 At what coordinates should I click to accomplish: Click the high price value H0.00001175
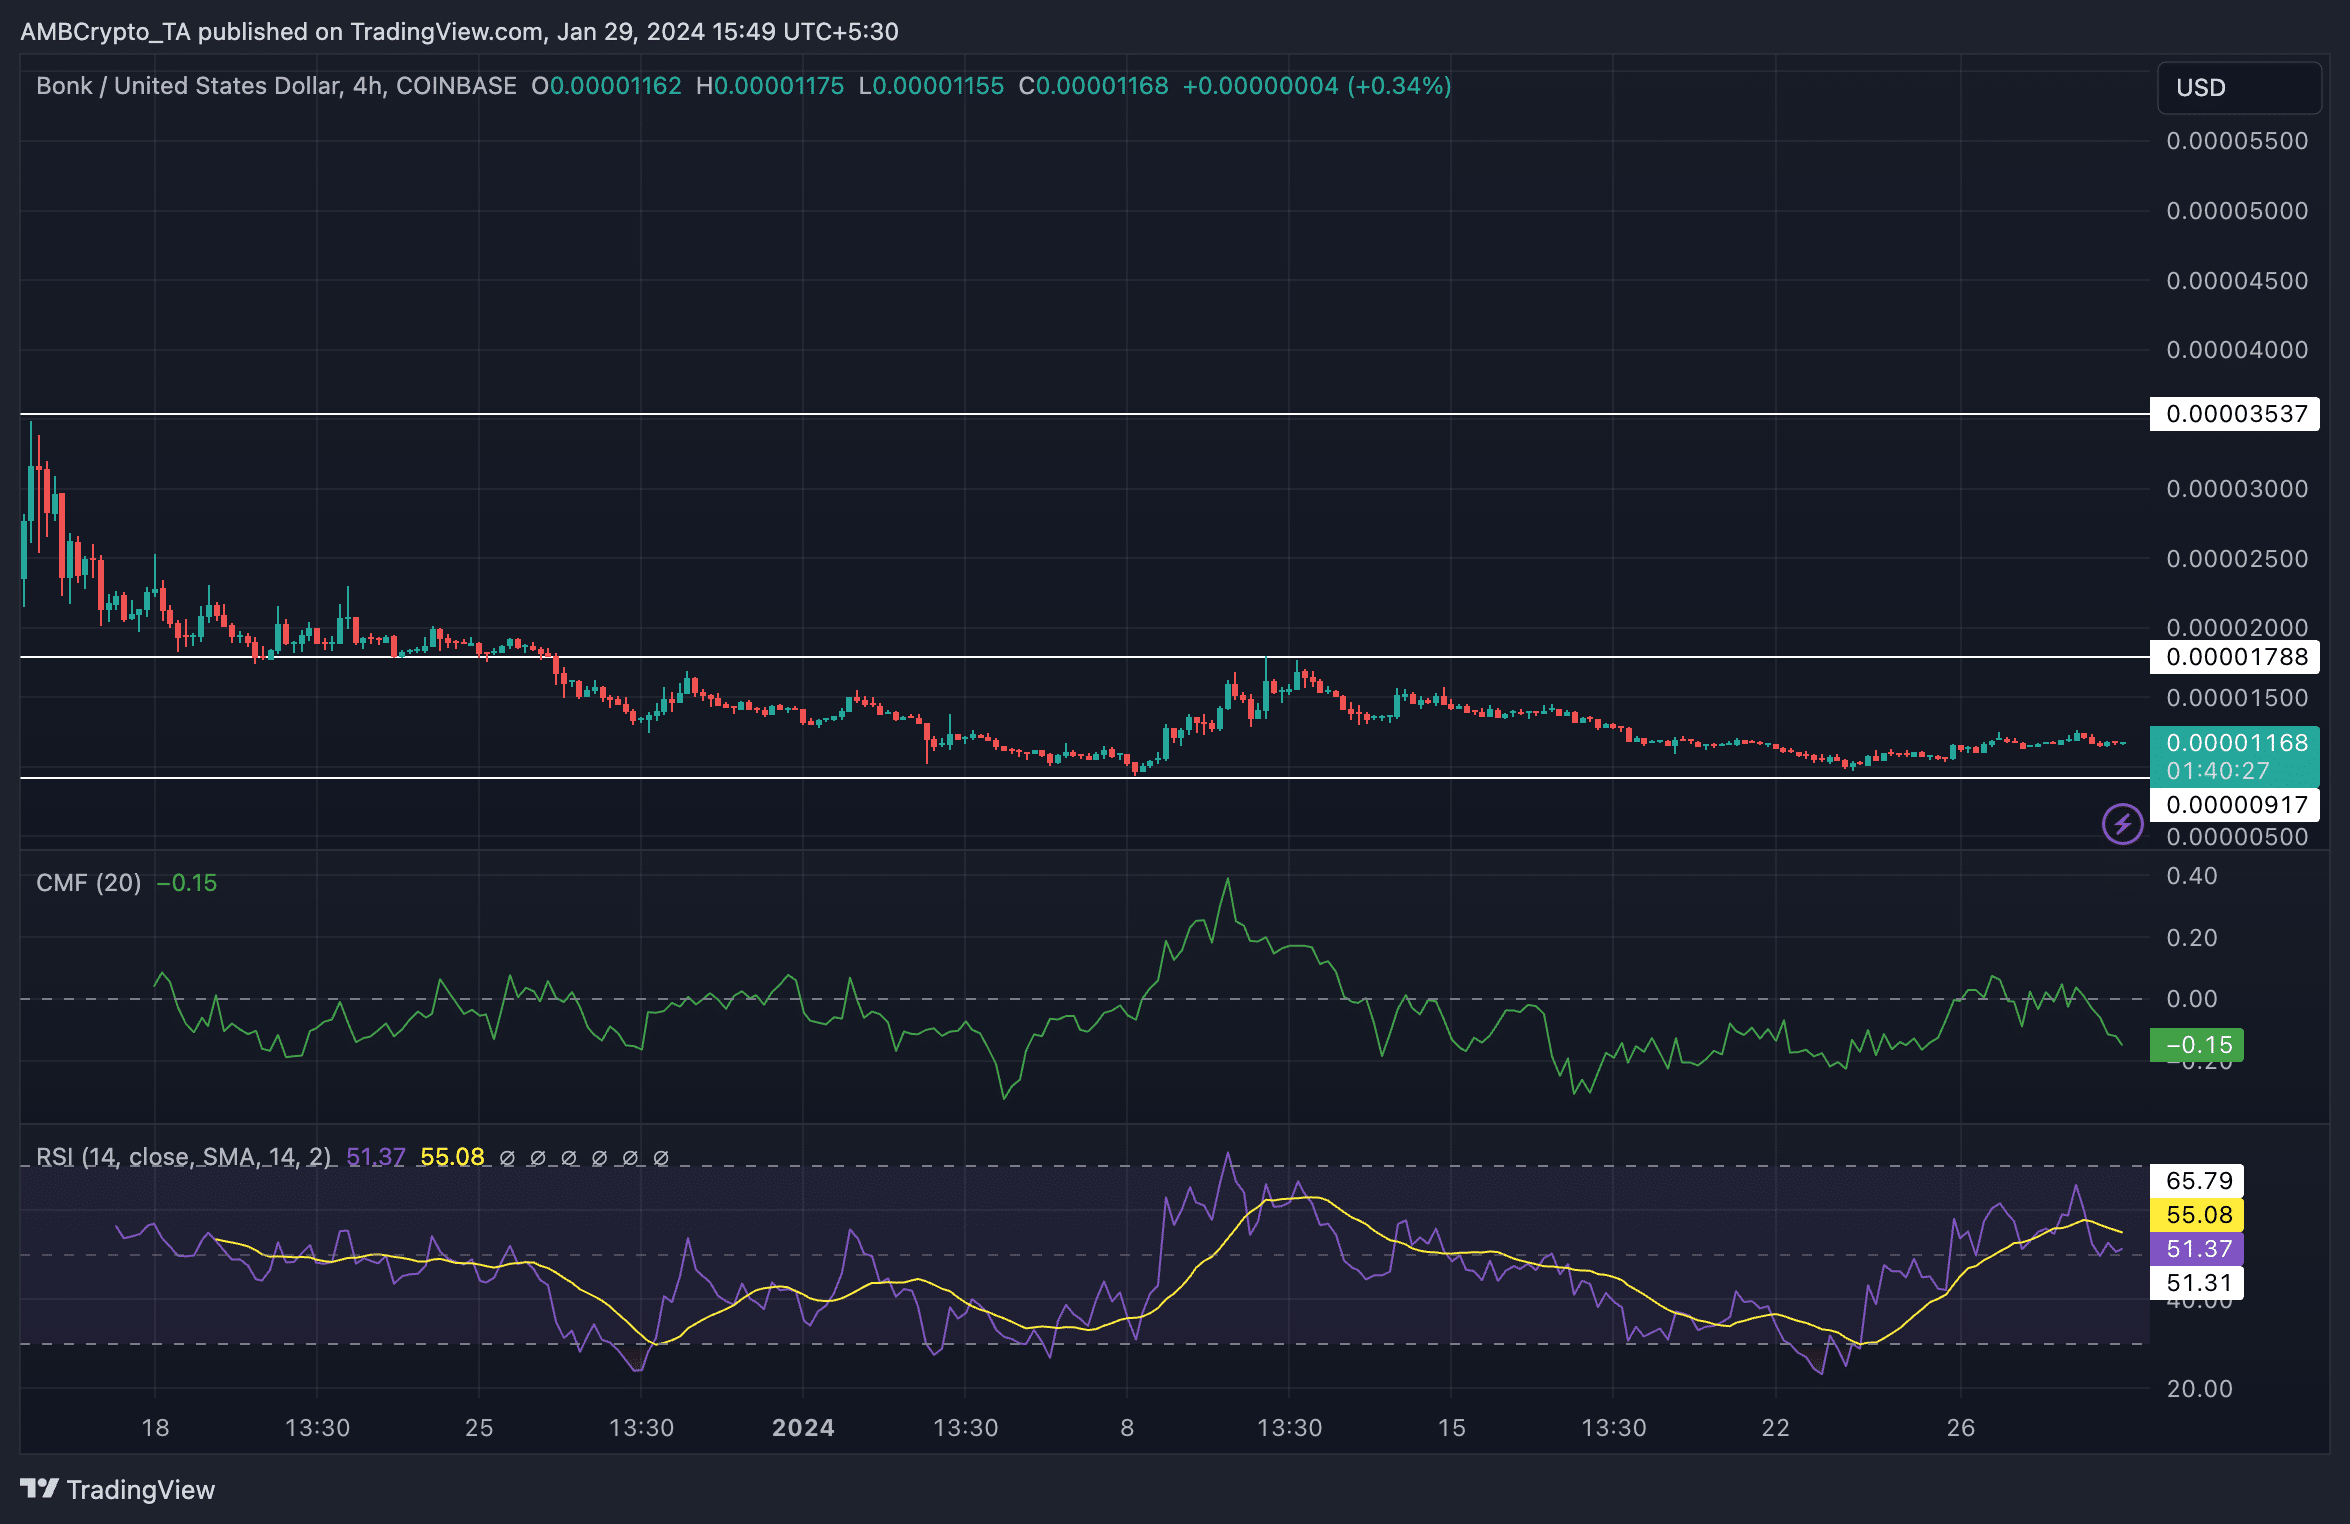pos(770,86)
